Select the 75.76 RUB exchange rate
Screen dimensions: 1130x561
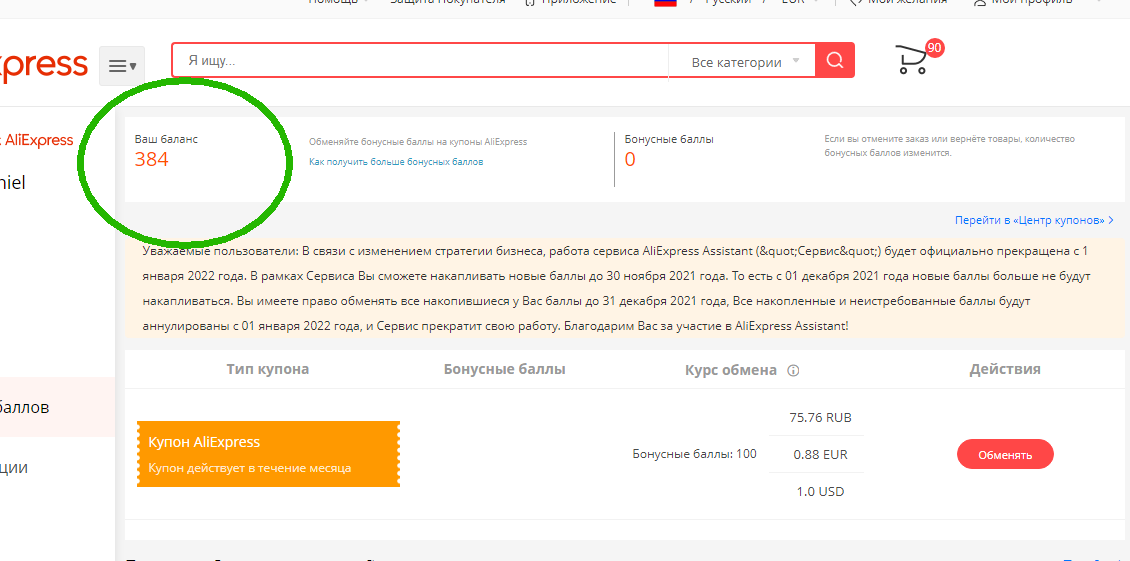(x=820, y=418)
